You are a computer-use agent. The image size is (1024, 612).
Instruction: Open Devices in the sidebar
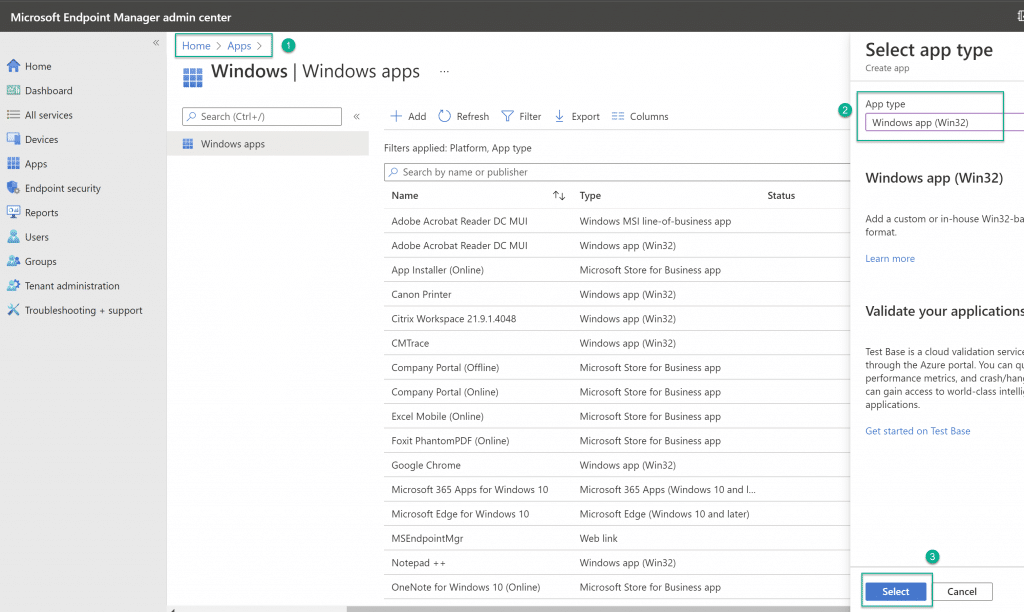pyautogui.click(x=32, y=139)
